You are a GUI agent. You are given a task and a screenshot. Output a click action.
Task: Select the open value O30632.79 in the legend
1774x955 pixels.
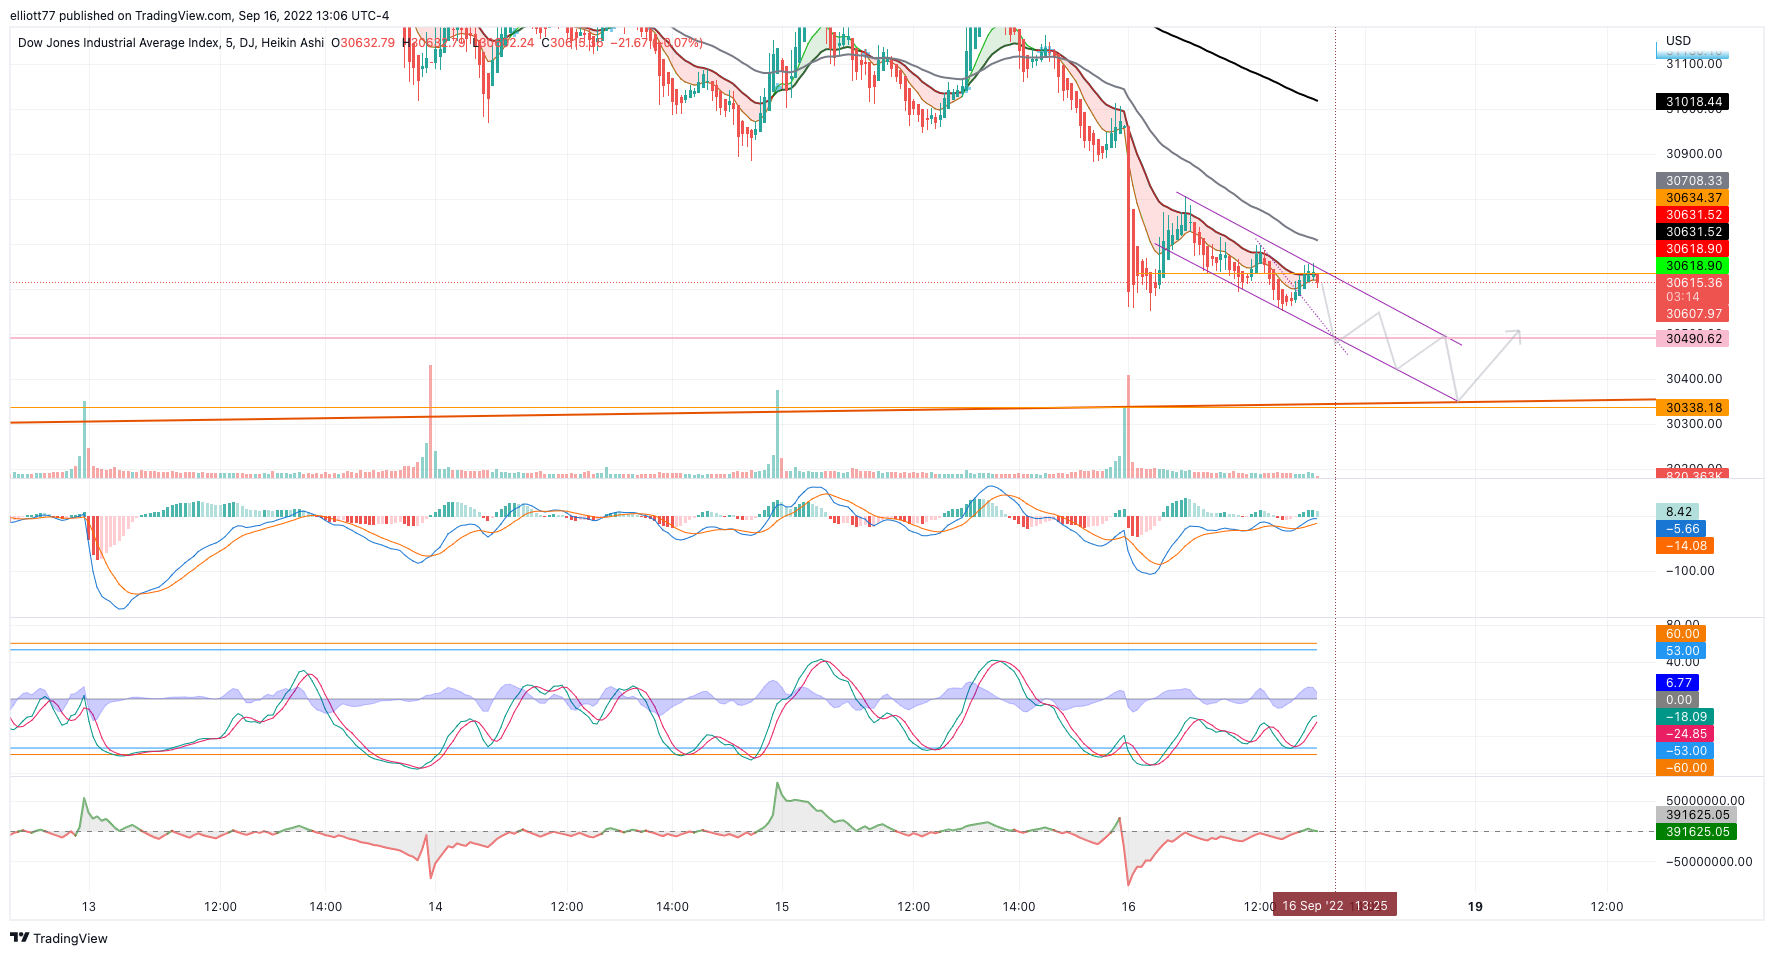pyautogui.click(x=363, y=43)
